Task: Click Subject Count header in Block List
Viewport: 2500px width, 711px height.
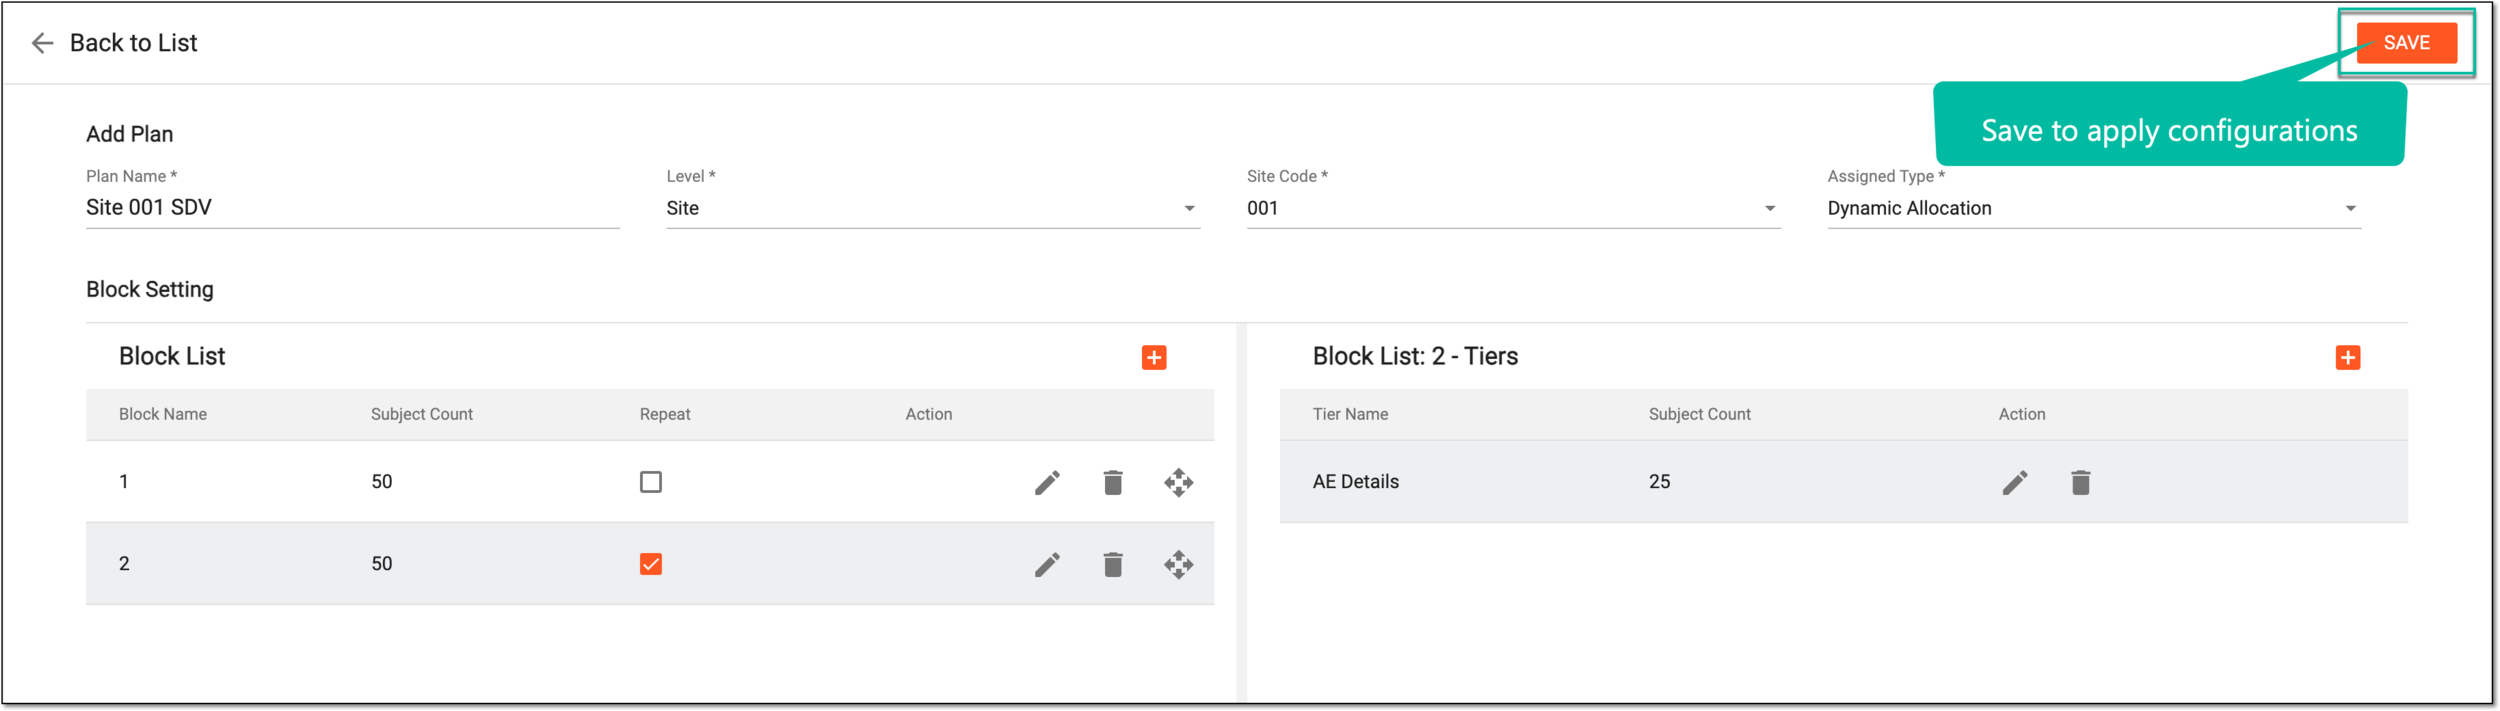Action: point(422,415)
